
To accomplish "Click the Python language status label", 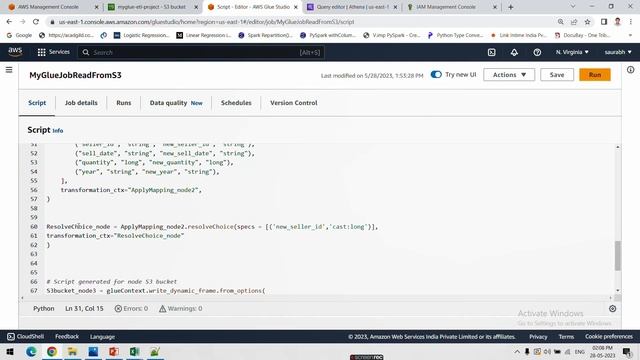I will tap(44, 309).
